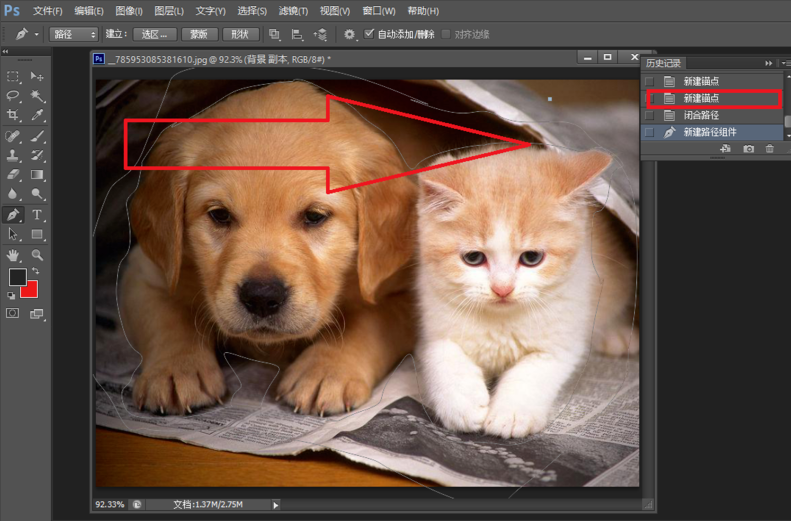Toggle history brush source box for 新建路径组件
This screenshot has width=791, height=521.
(649, 132)
